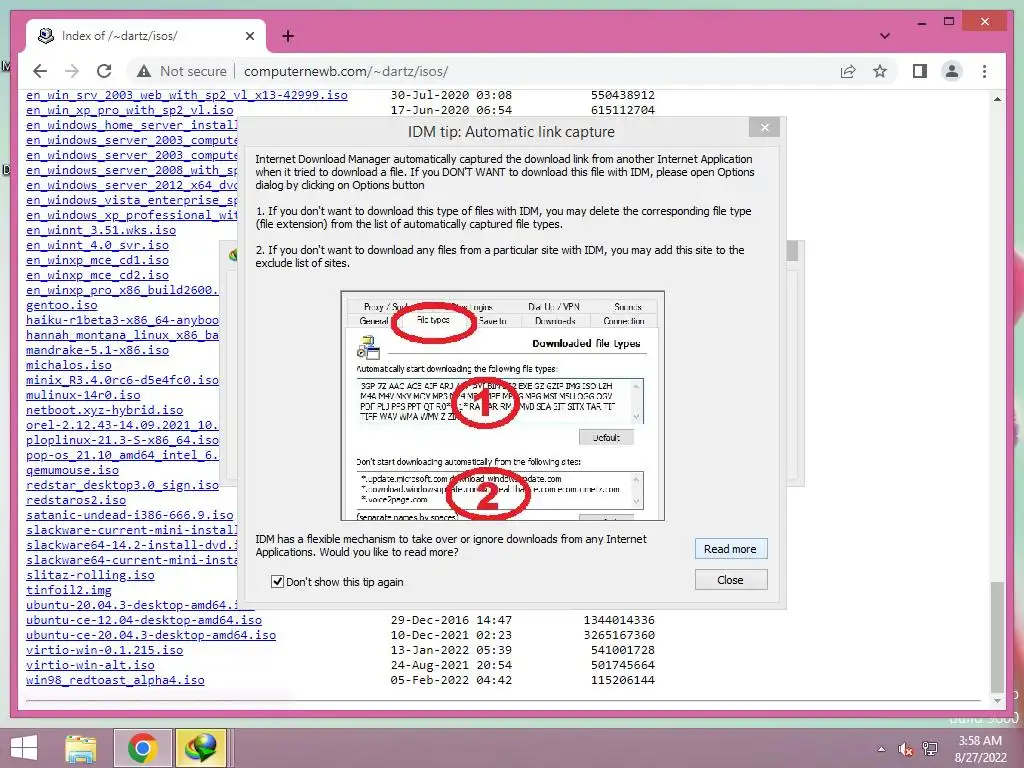Open en_winnt_3.51.wks.iso link
The image size is (1024, 768).
[x=101, y=231]
